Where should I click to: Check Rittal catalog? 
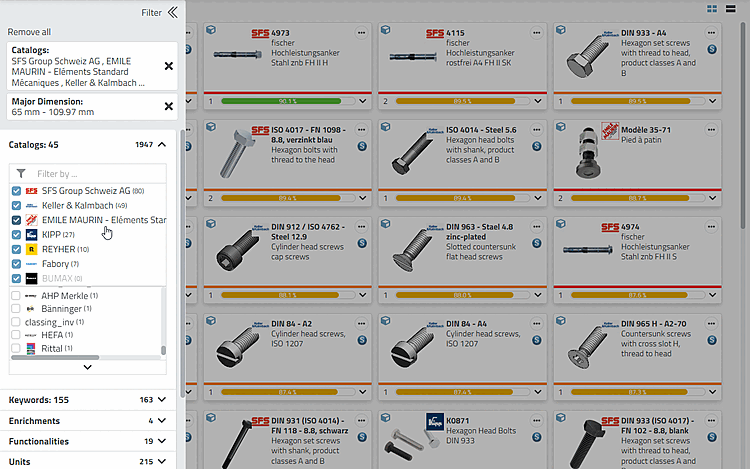point(16,348)
